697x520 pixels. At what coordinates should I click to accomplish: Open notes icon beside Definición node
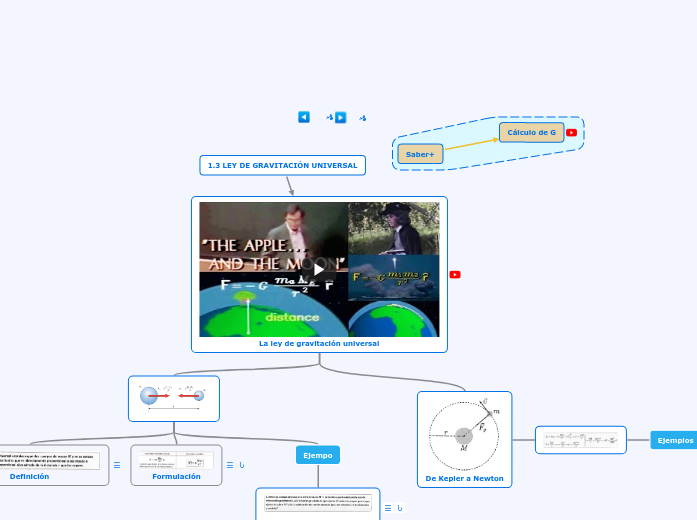pyautogui.click(x=117, y=465)
